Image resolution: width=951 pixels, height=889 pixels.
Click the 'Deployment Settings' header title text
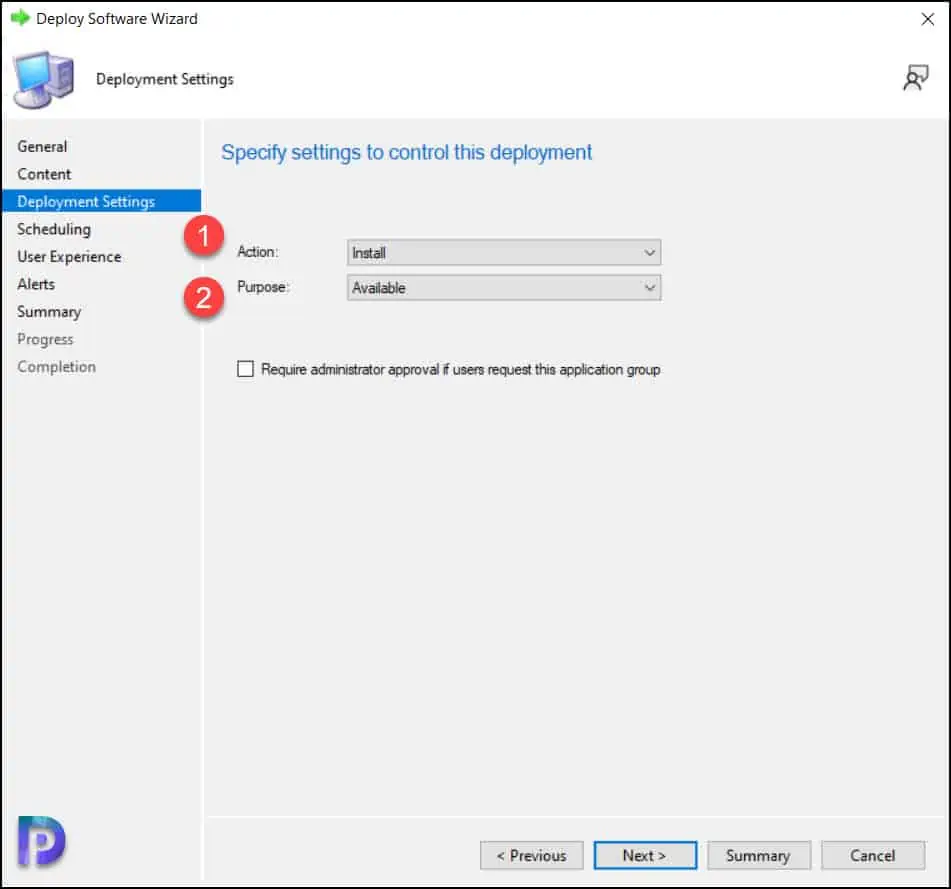(x=164, y=79)
